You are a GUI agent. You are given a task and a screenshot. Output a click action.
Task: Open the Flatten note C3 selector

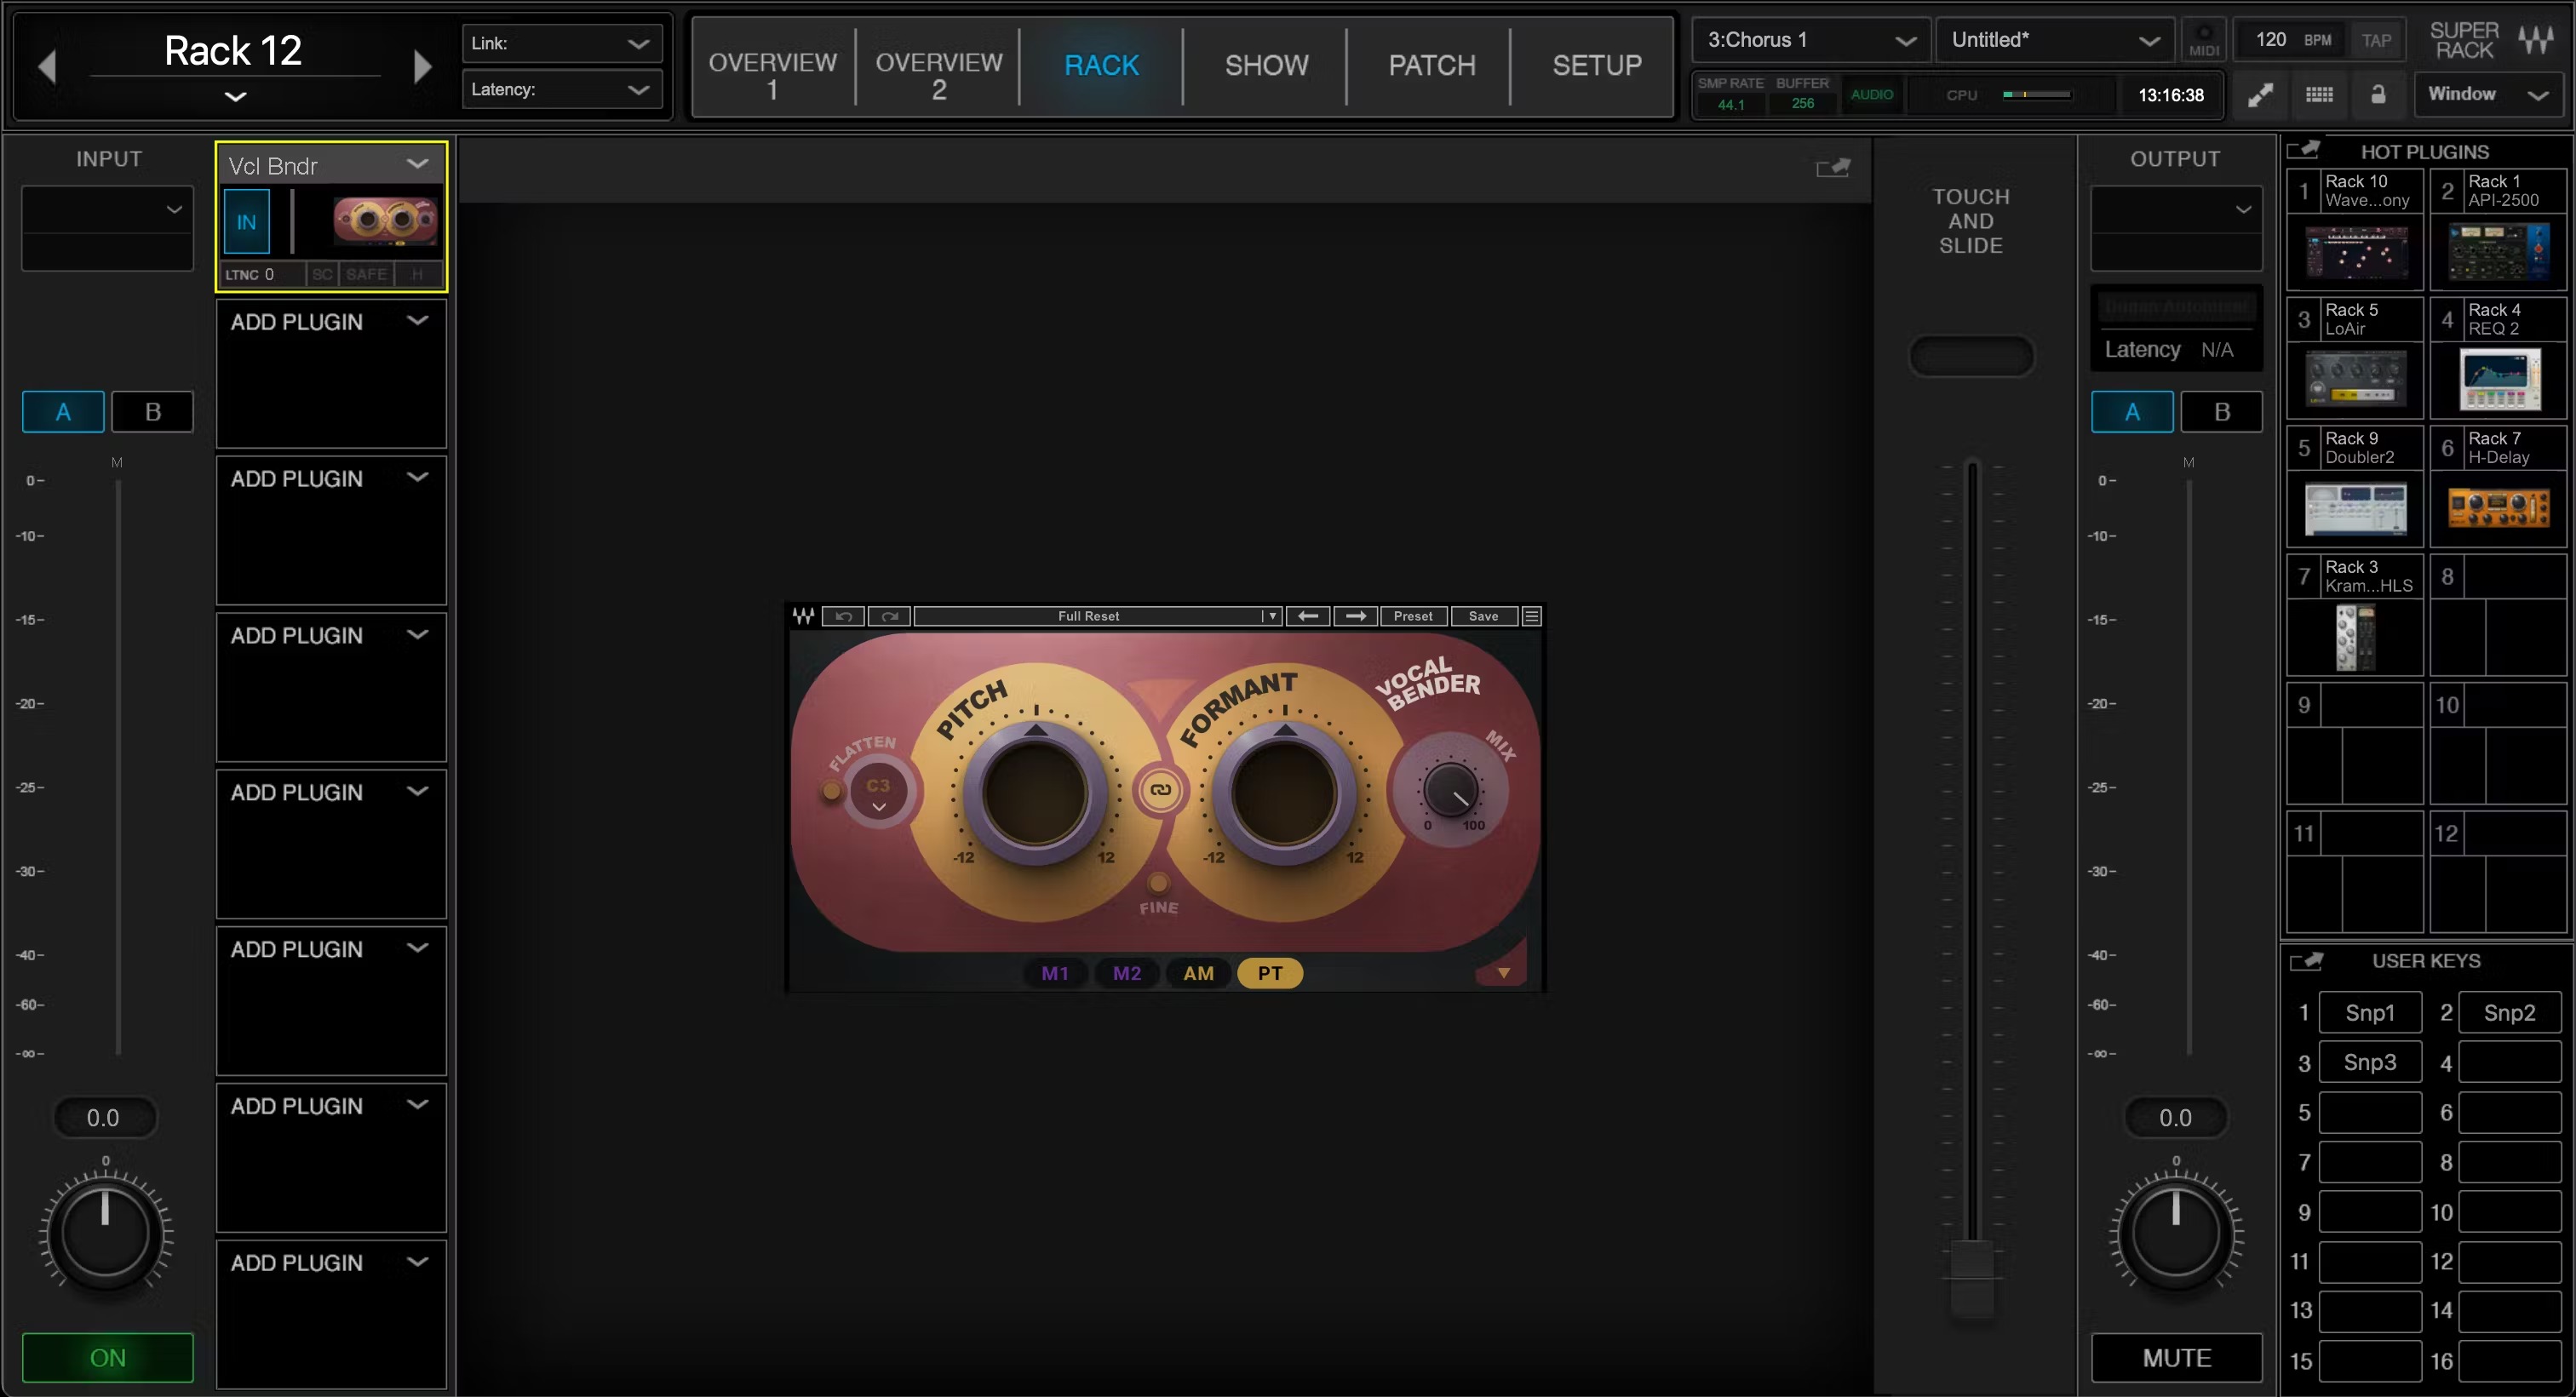pos(878,793)
